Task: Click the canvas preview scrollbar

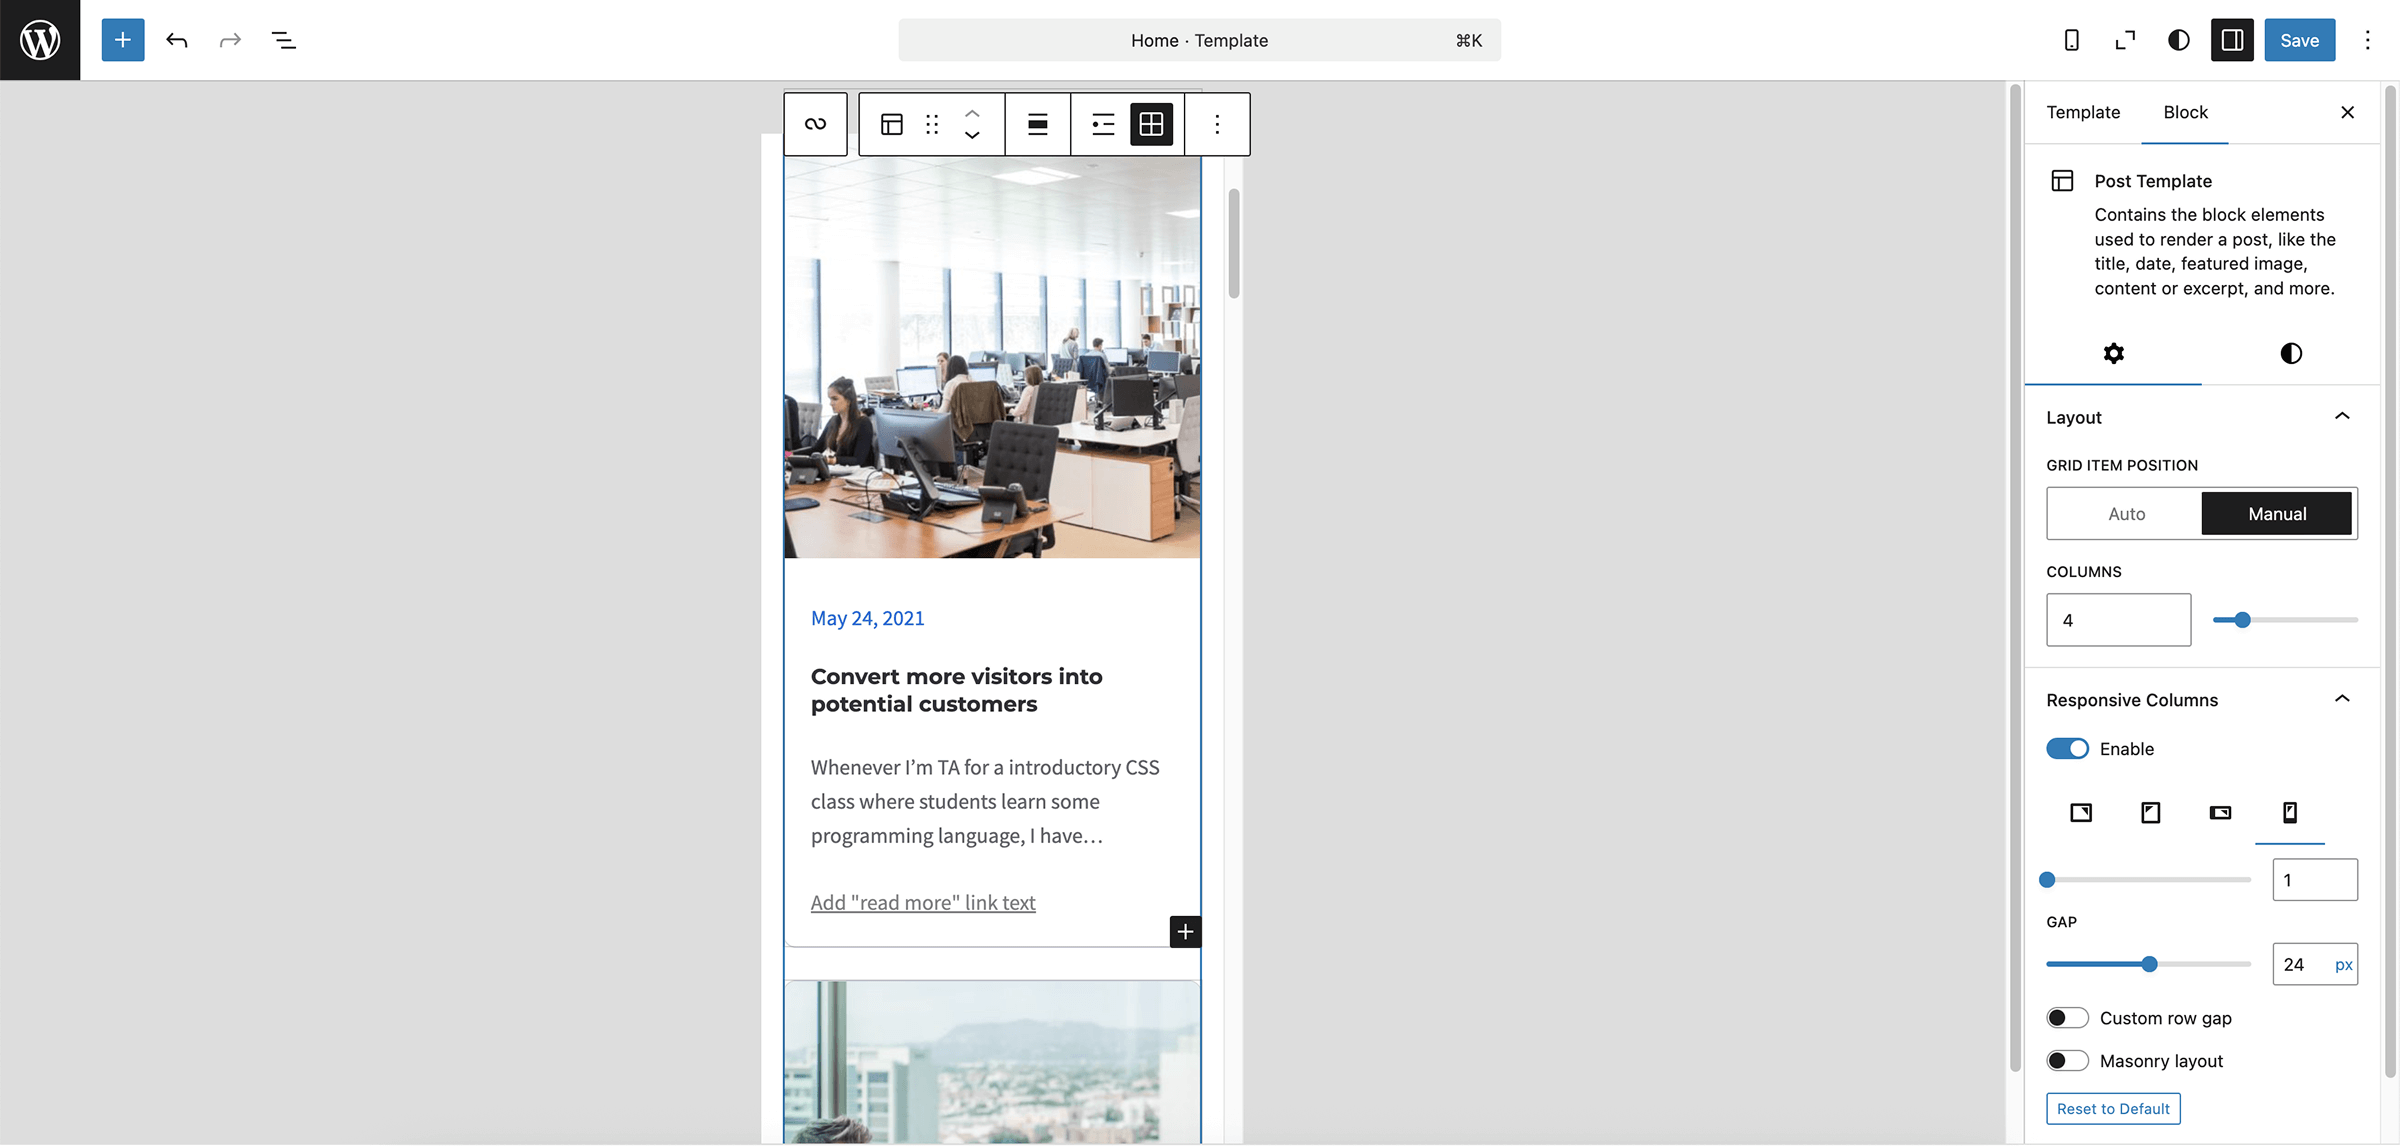Action: pos(1234,243)
